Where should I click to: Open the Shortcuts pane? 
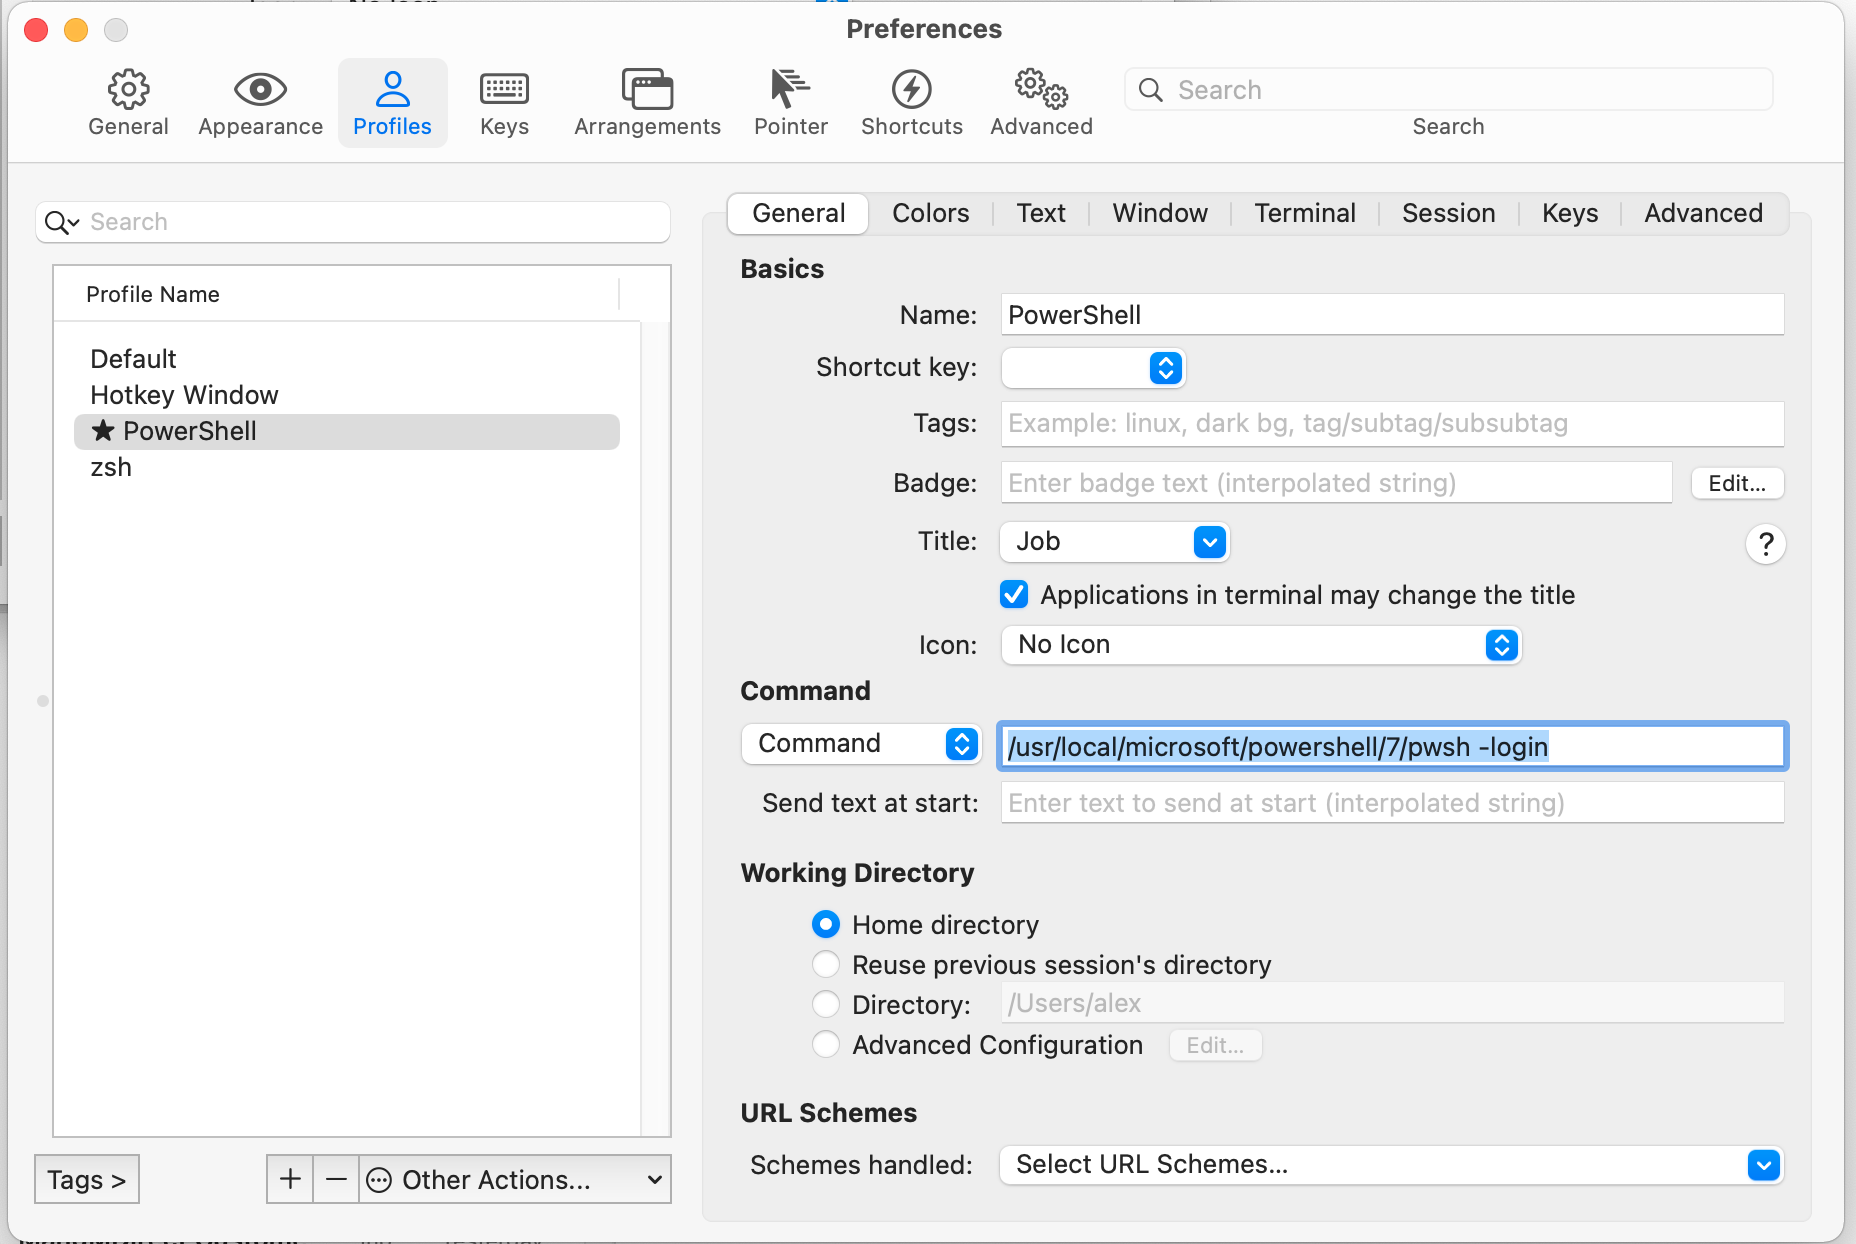tap(911, 100)
